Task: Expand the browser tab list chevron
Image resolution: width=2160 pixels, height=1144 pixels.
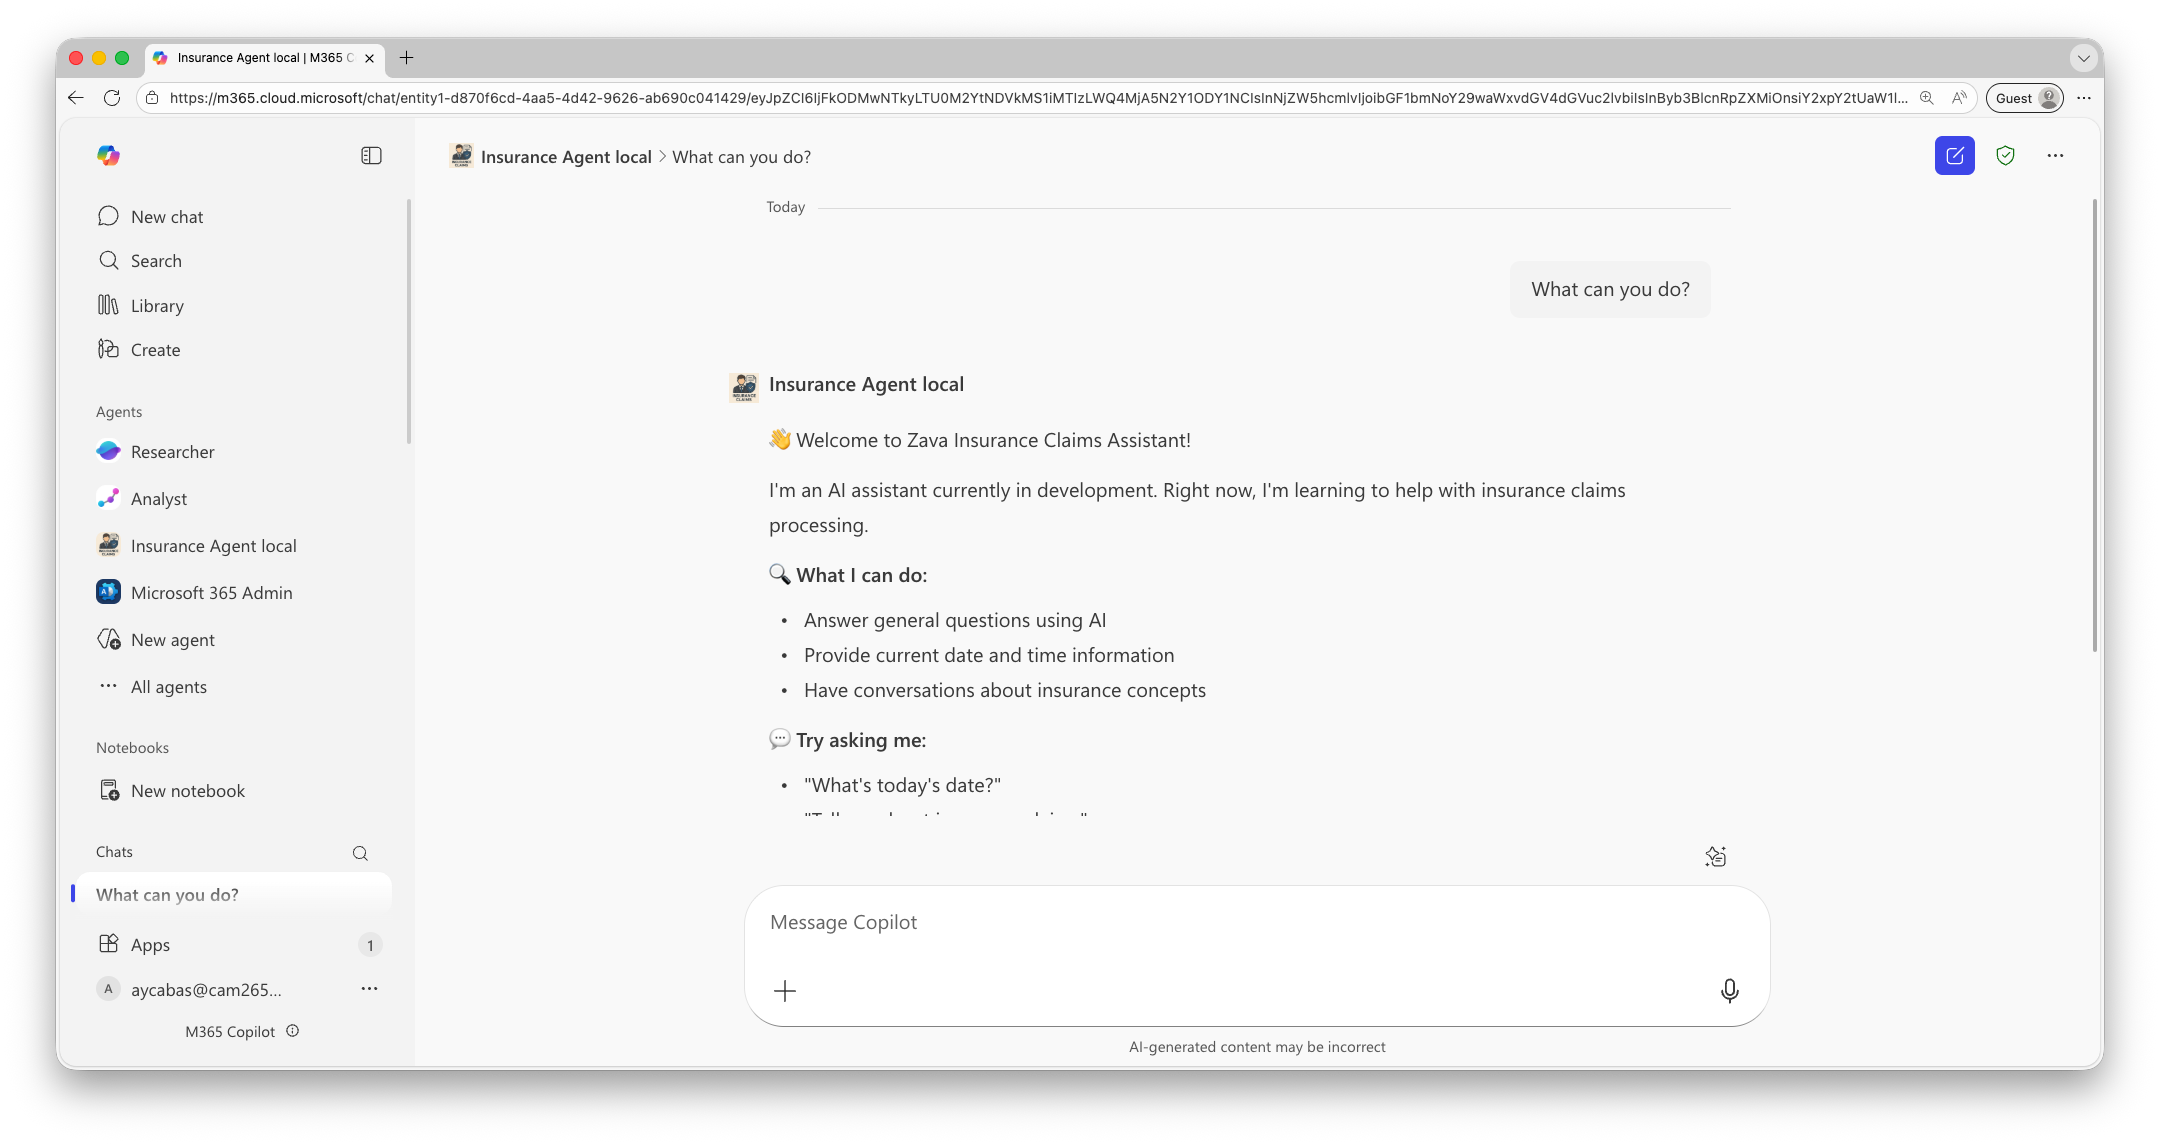Action: (2082, 58)
